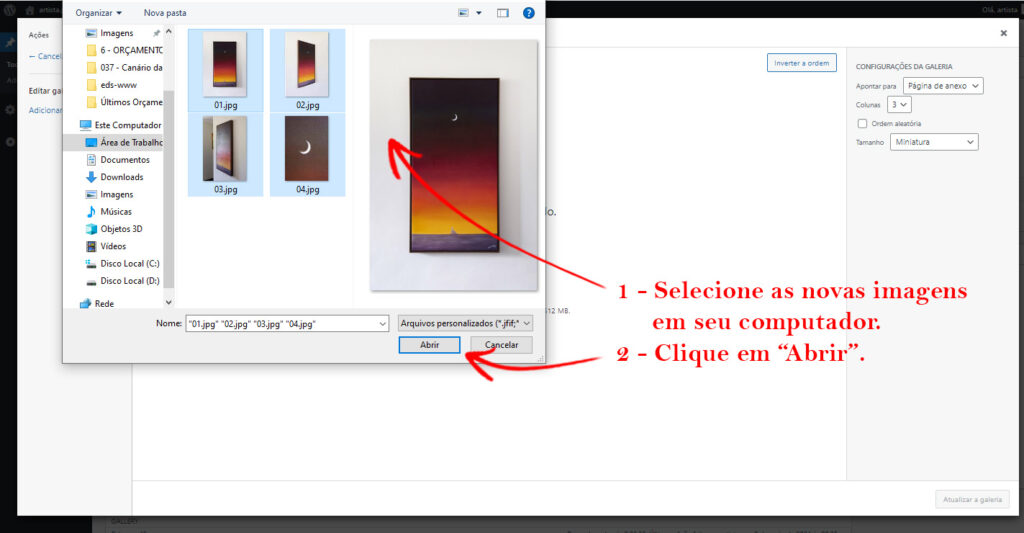Select Este Computador in the tree
Viewport: 1024px width, 533px height.
[120, 125]
